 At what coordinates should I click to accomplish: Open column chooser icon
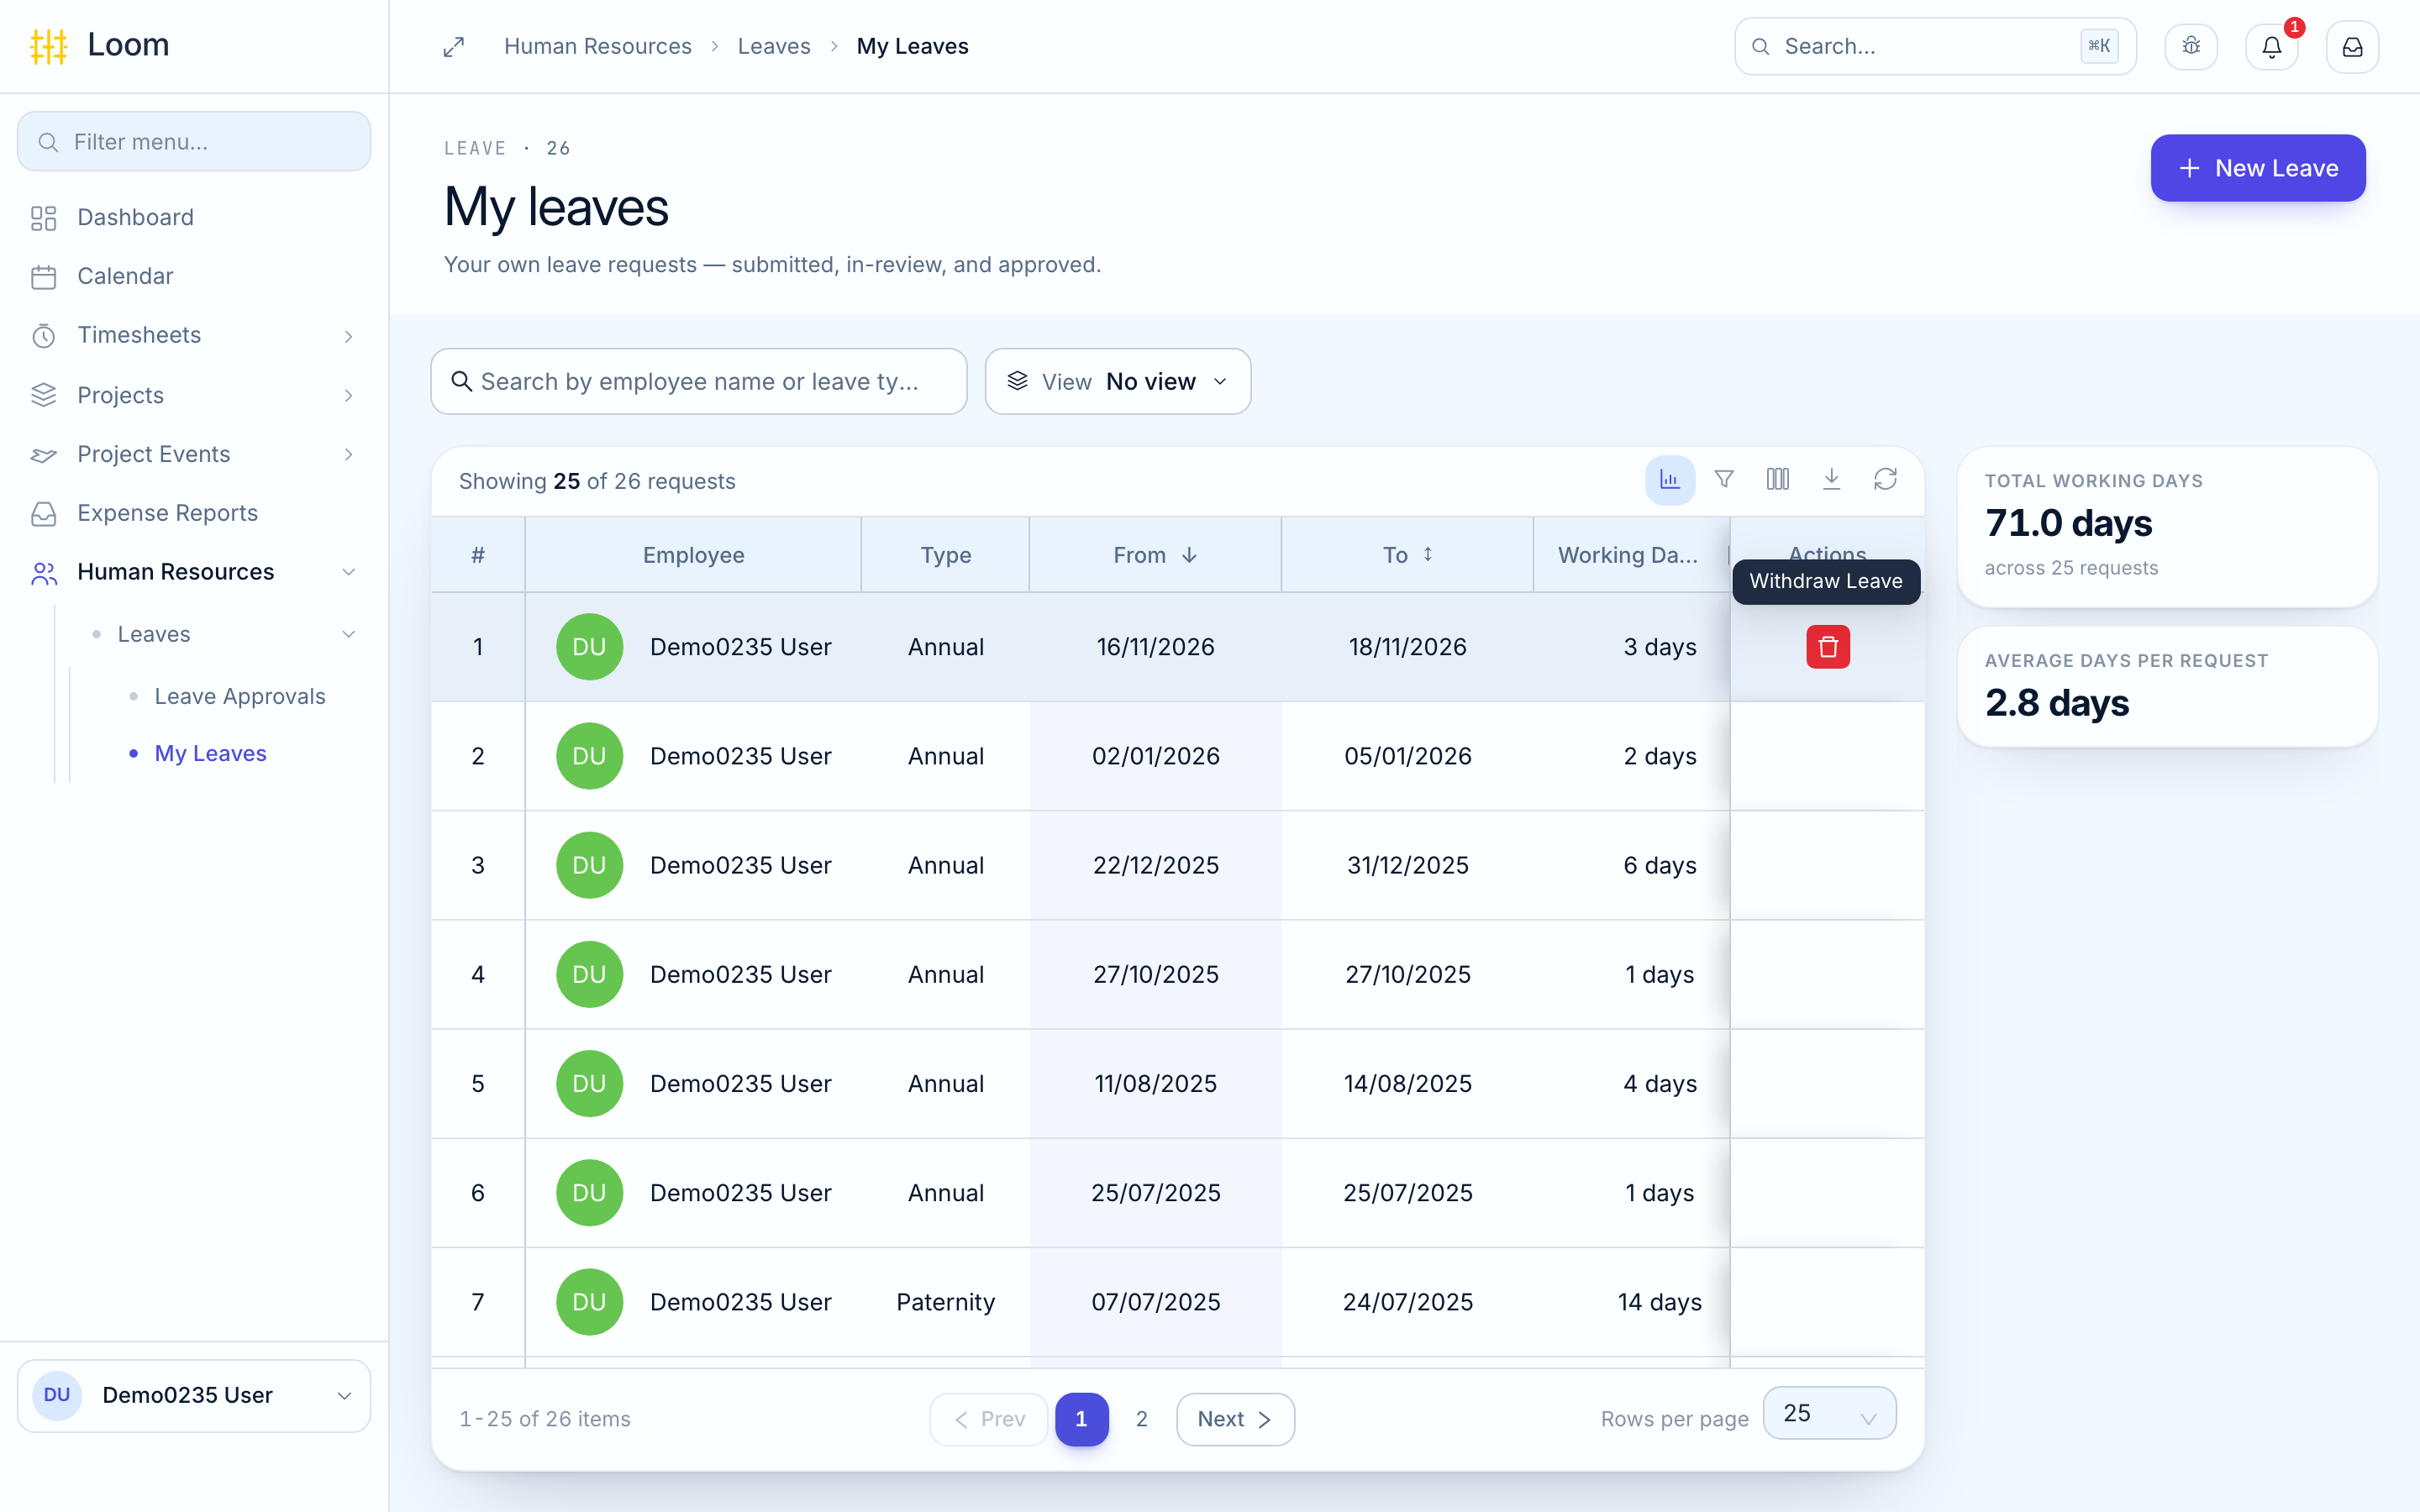coord(1777,480)
